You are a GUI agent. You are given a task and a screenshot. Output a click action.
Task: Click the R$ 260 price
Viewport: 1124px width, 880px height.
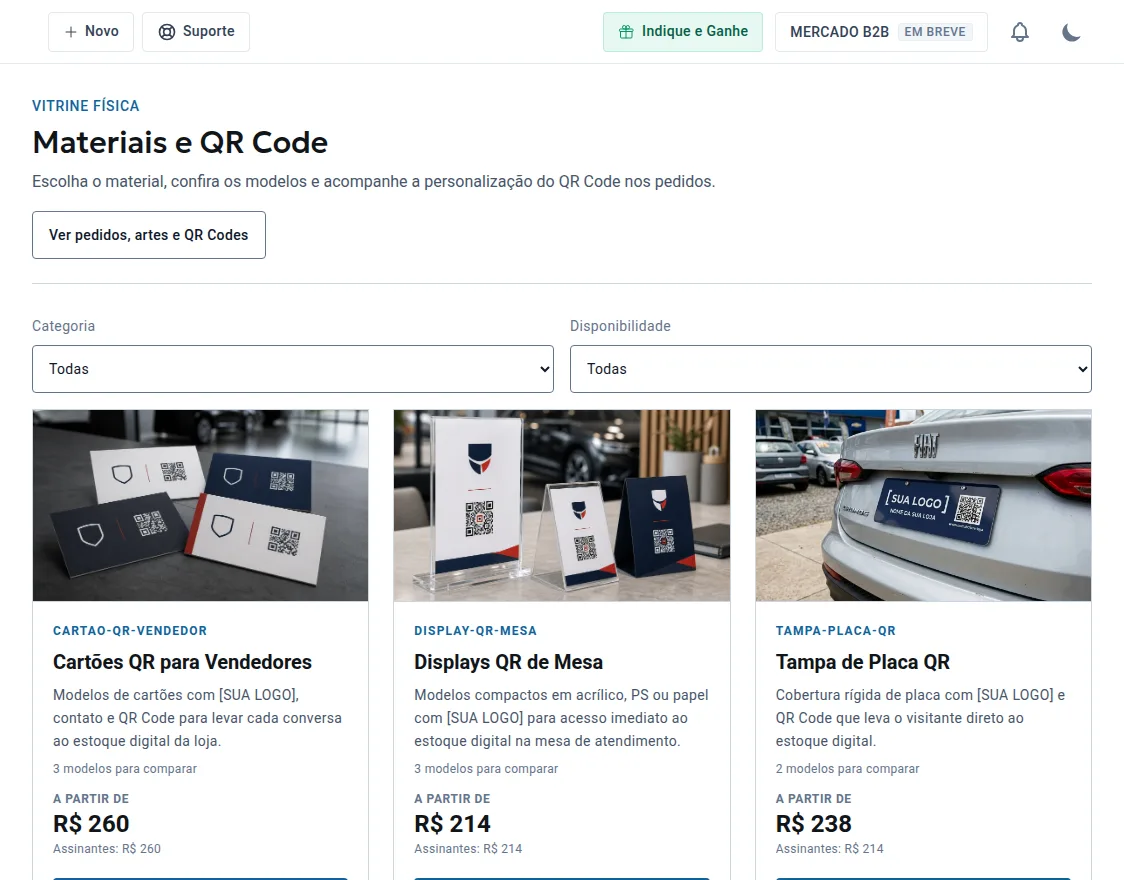coord(91,824)
